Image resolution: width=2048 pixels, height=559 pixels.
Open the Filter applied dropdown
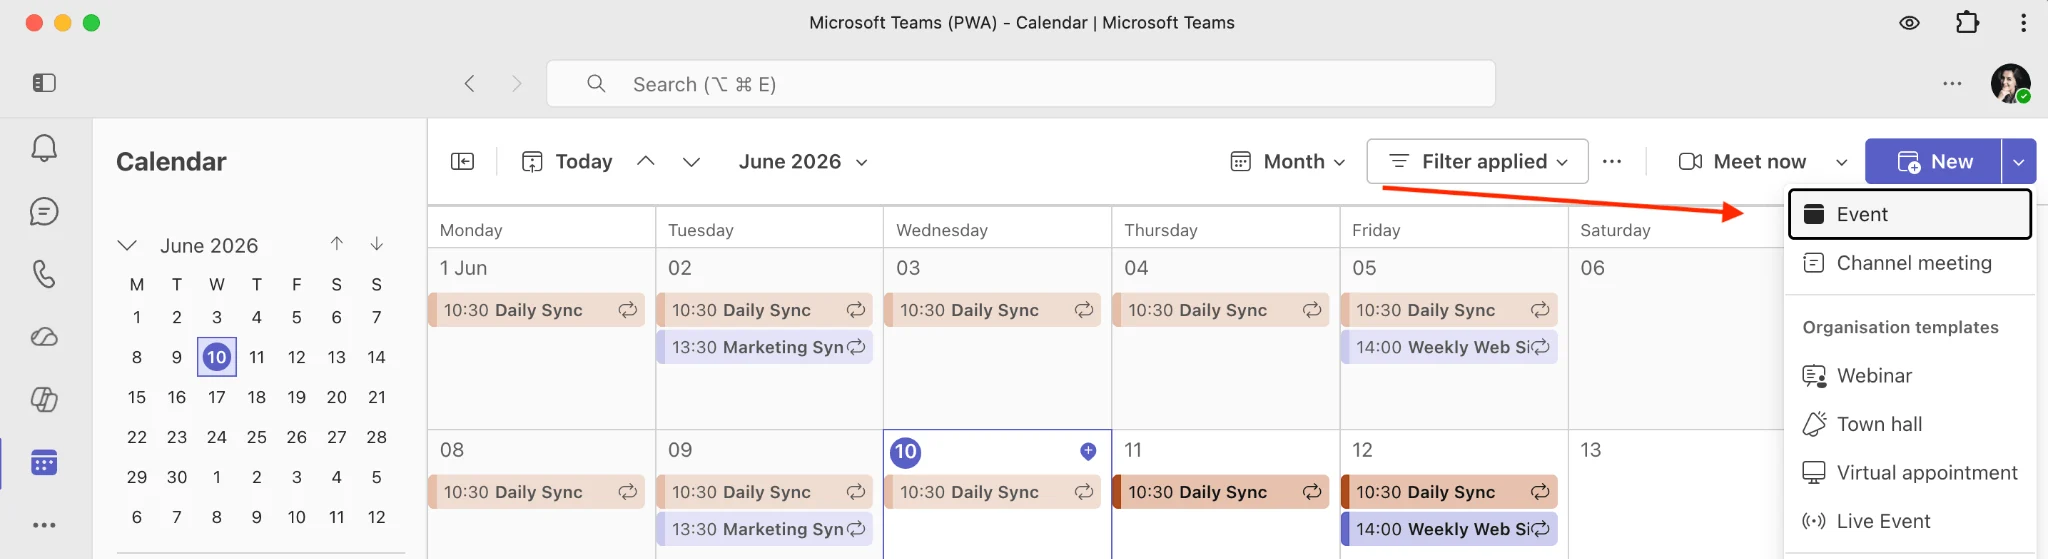[1477, 161]
